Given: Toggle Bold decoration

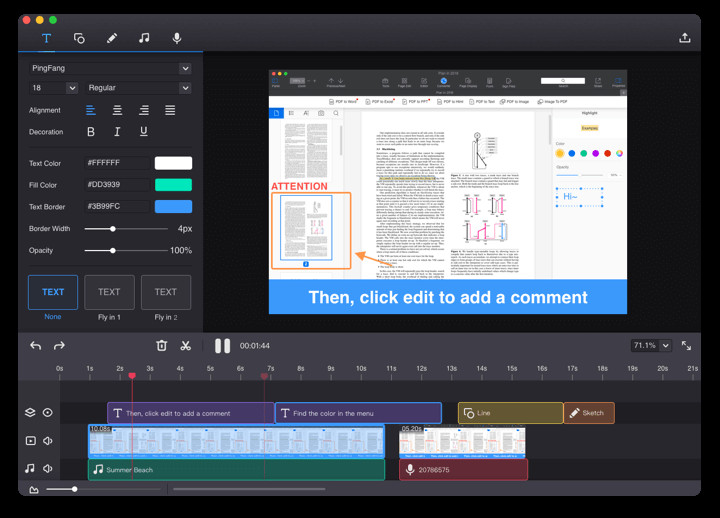Looking at the screenshot, I should (91, 132).
